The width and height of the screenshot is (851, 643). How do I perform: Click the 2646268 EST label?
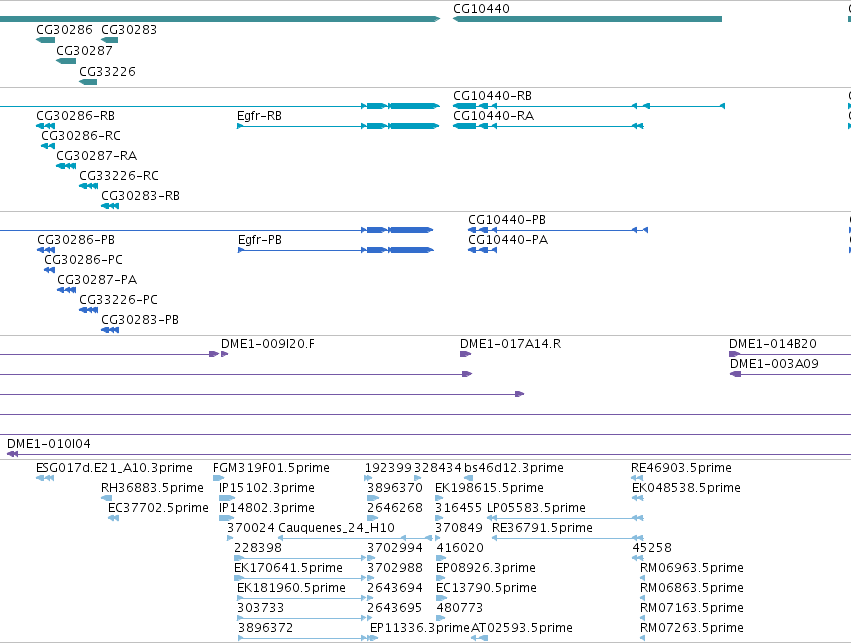[x=395, y=508]
